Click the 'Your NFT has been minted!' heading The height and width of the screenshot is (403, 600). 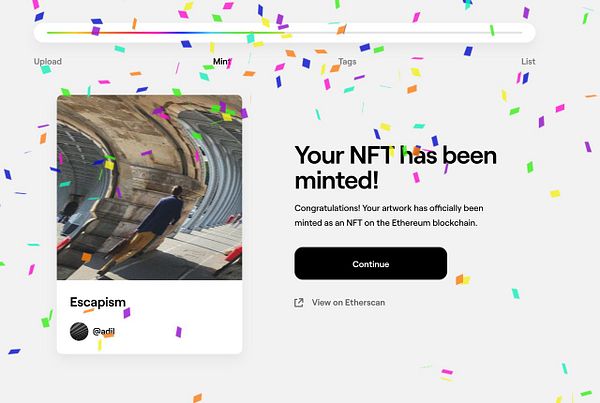(396, 167)
